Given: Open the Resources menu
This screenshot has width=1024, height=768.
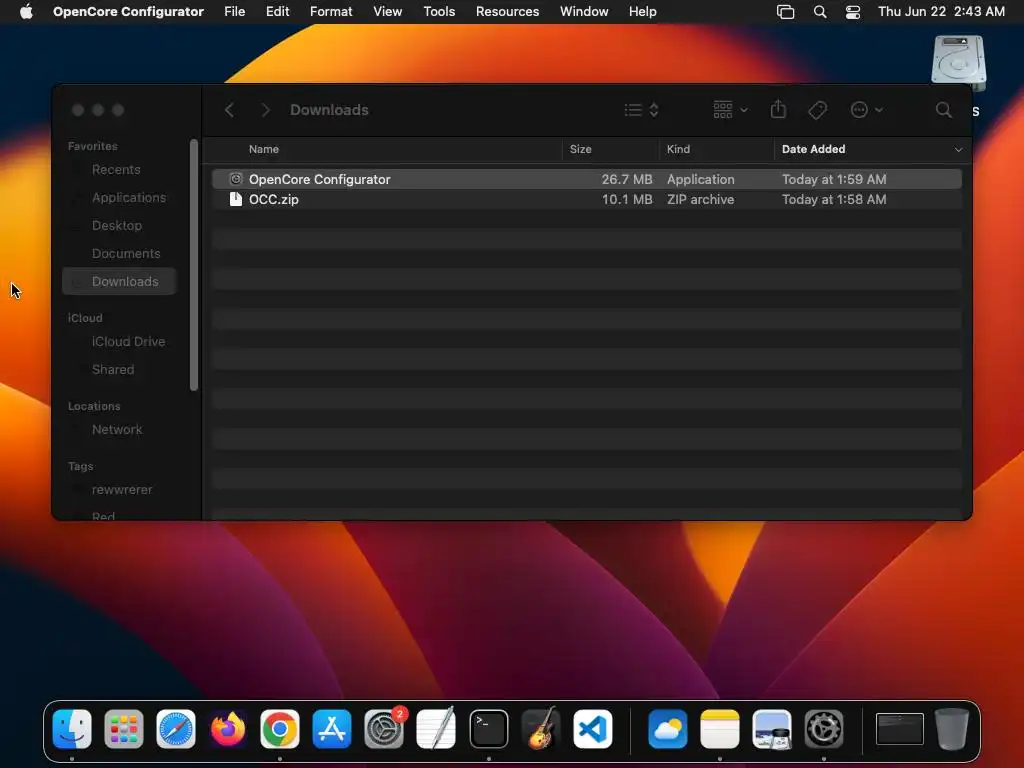Looking at the screenshot, I should pyautogui.click(x=507, y=12).
